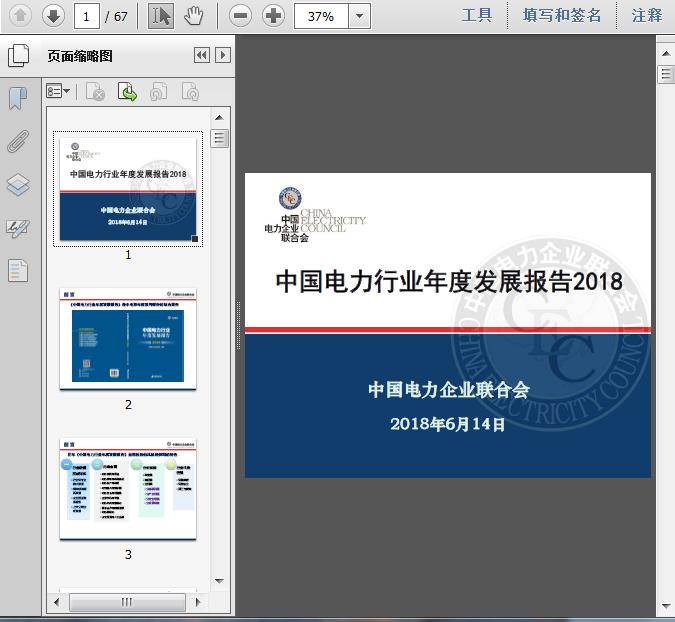Click the delete pages icon
The image size is (675, 622).
(96, 92)
